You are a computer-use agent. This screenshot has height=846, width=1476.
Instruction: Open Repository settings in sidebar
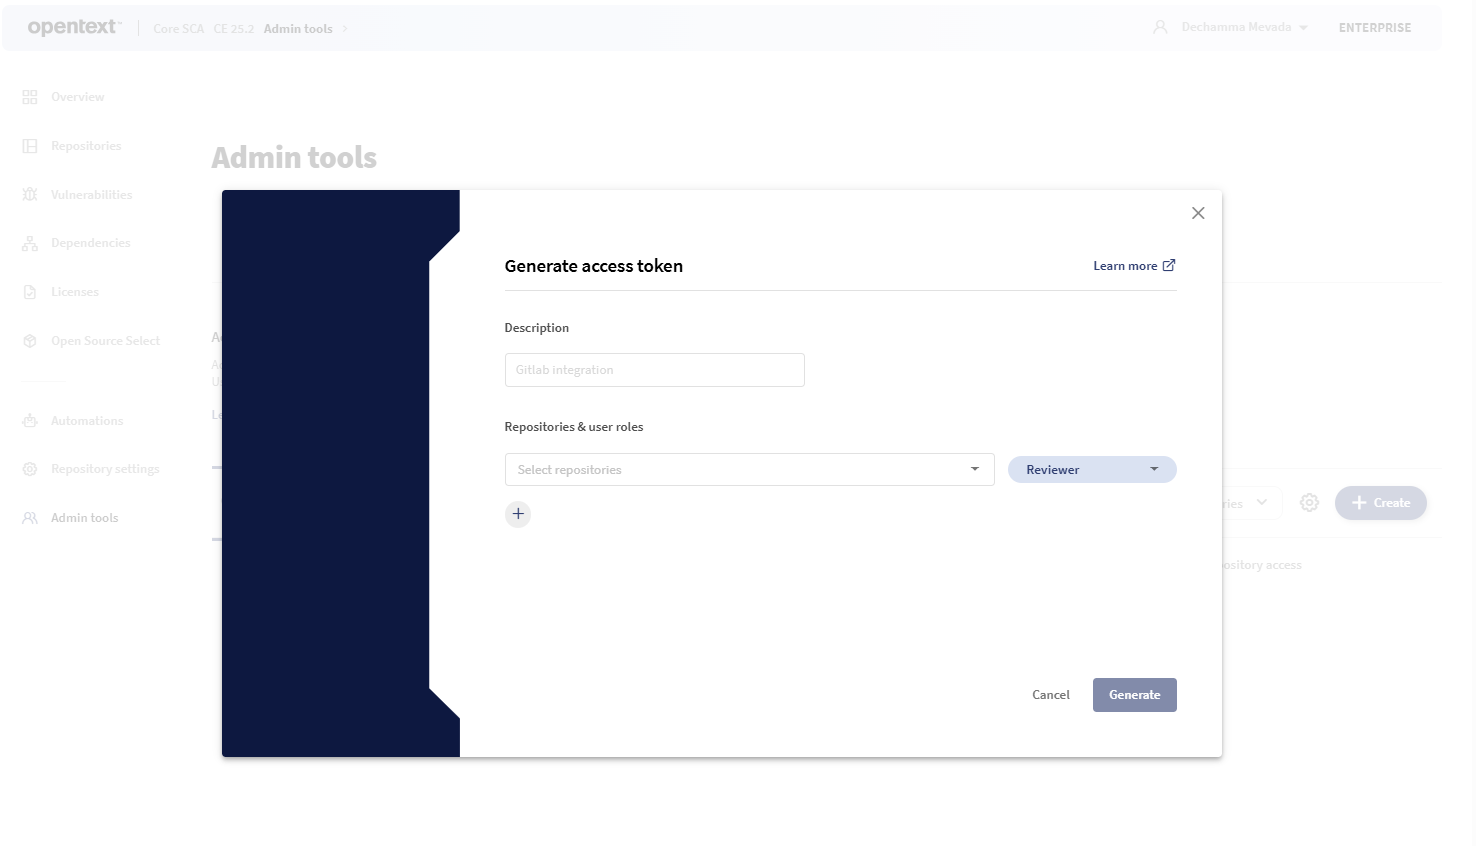point(105,469)
